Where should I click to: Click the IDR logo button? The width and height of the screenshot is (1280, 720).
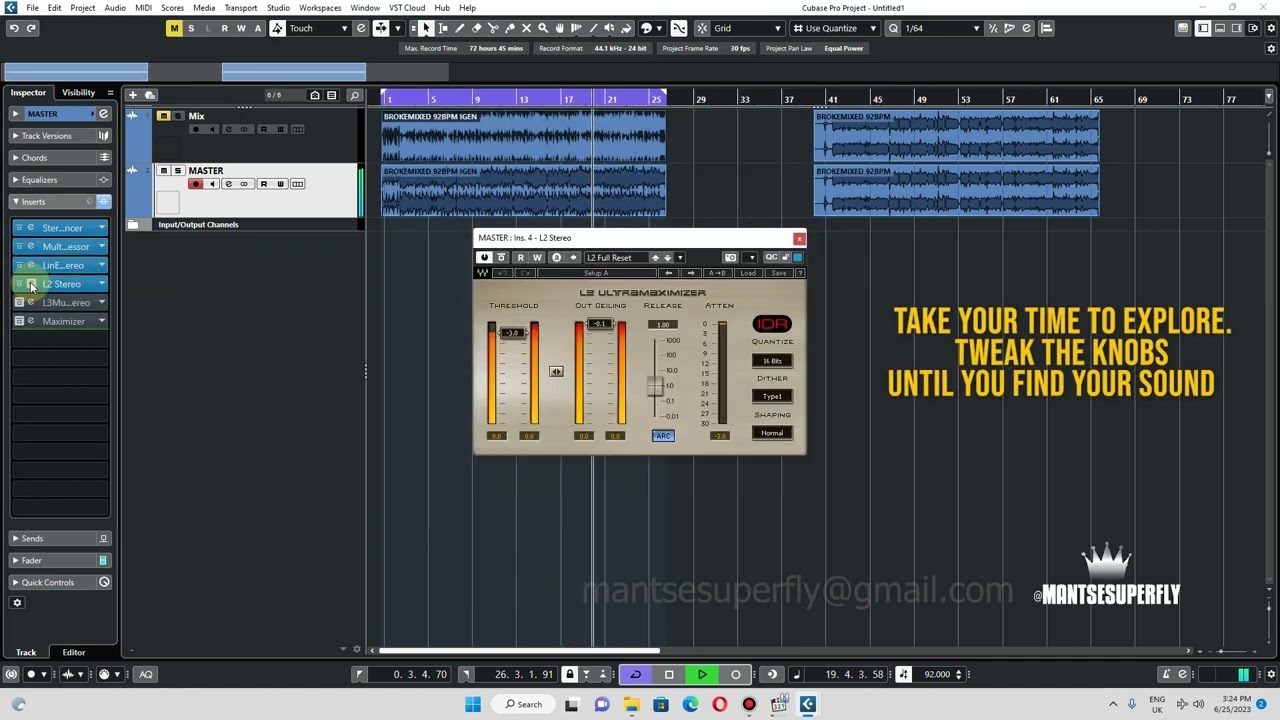coord(772,323)
